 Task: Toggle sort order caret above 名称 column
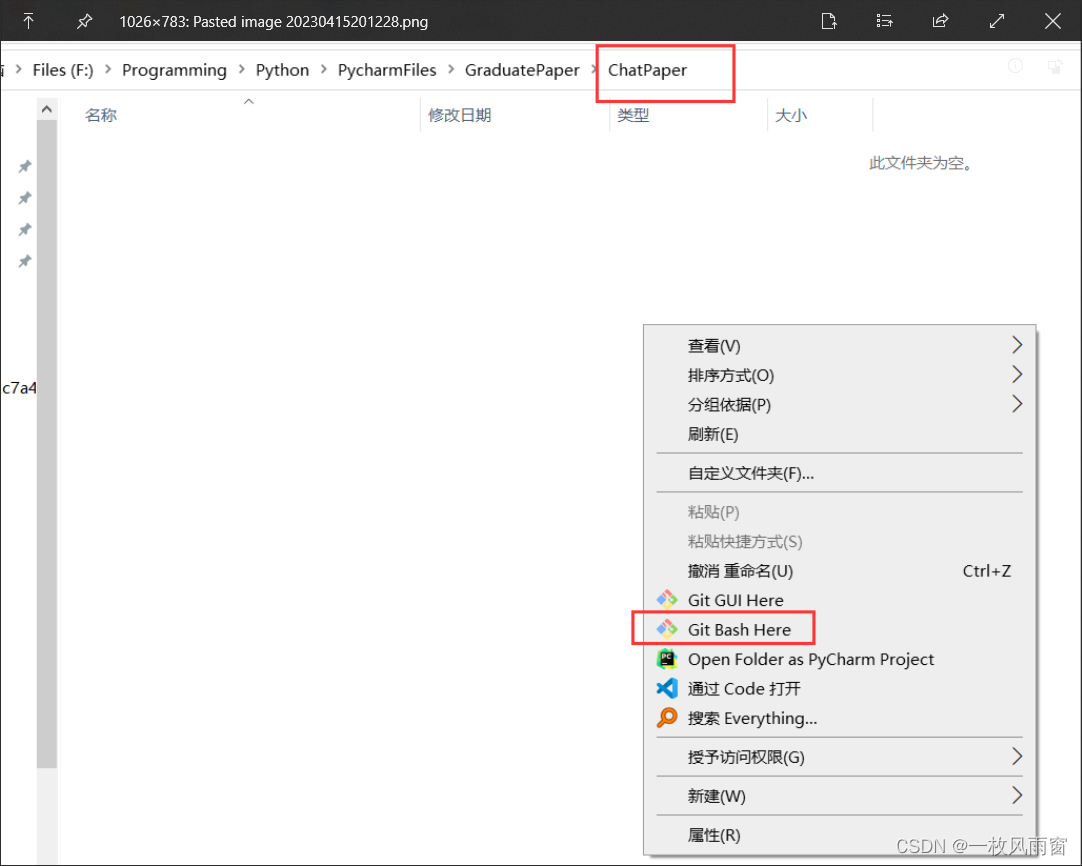[x=248, y=101]
